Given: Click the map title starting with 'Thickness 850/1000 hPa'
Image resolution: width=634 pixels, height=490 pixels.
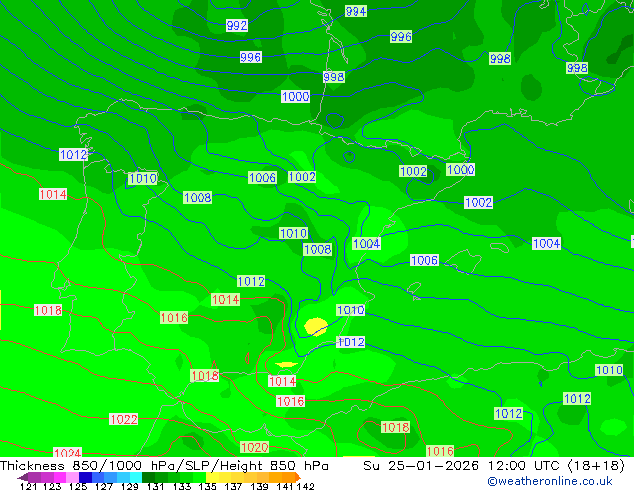Looking at the screenshot, I should [x=164, y=466].
